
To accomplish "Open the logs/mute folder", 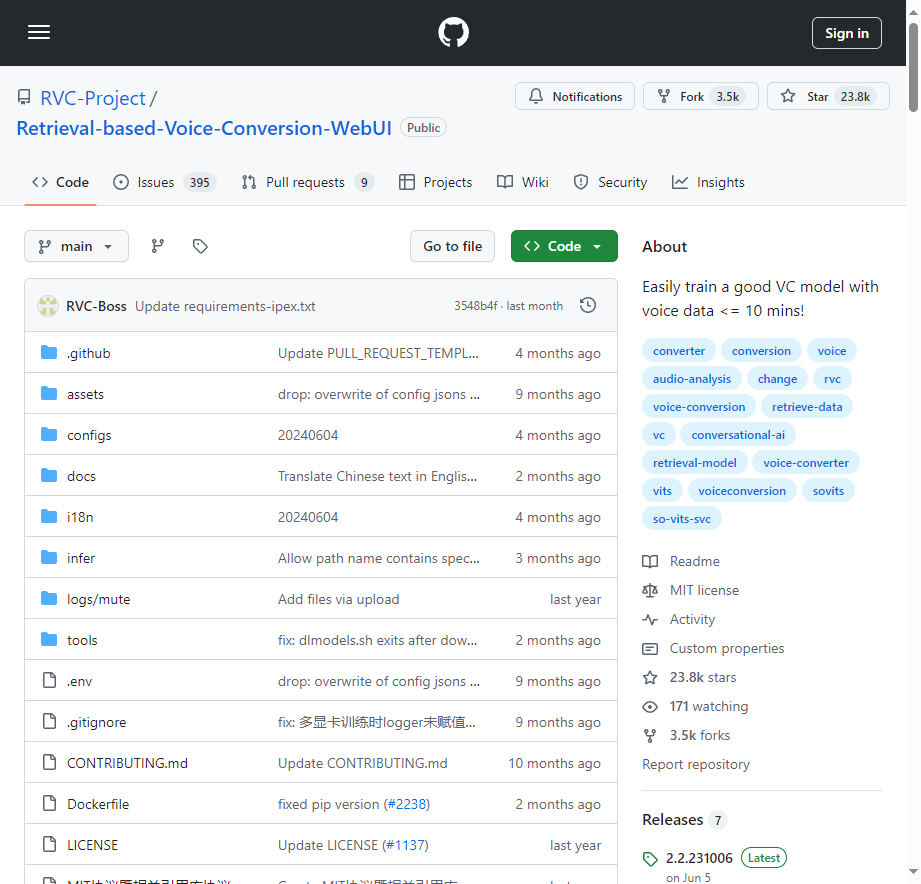I will coord(99,599).
